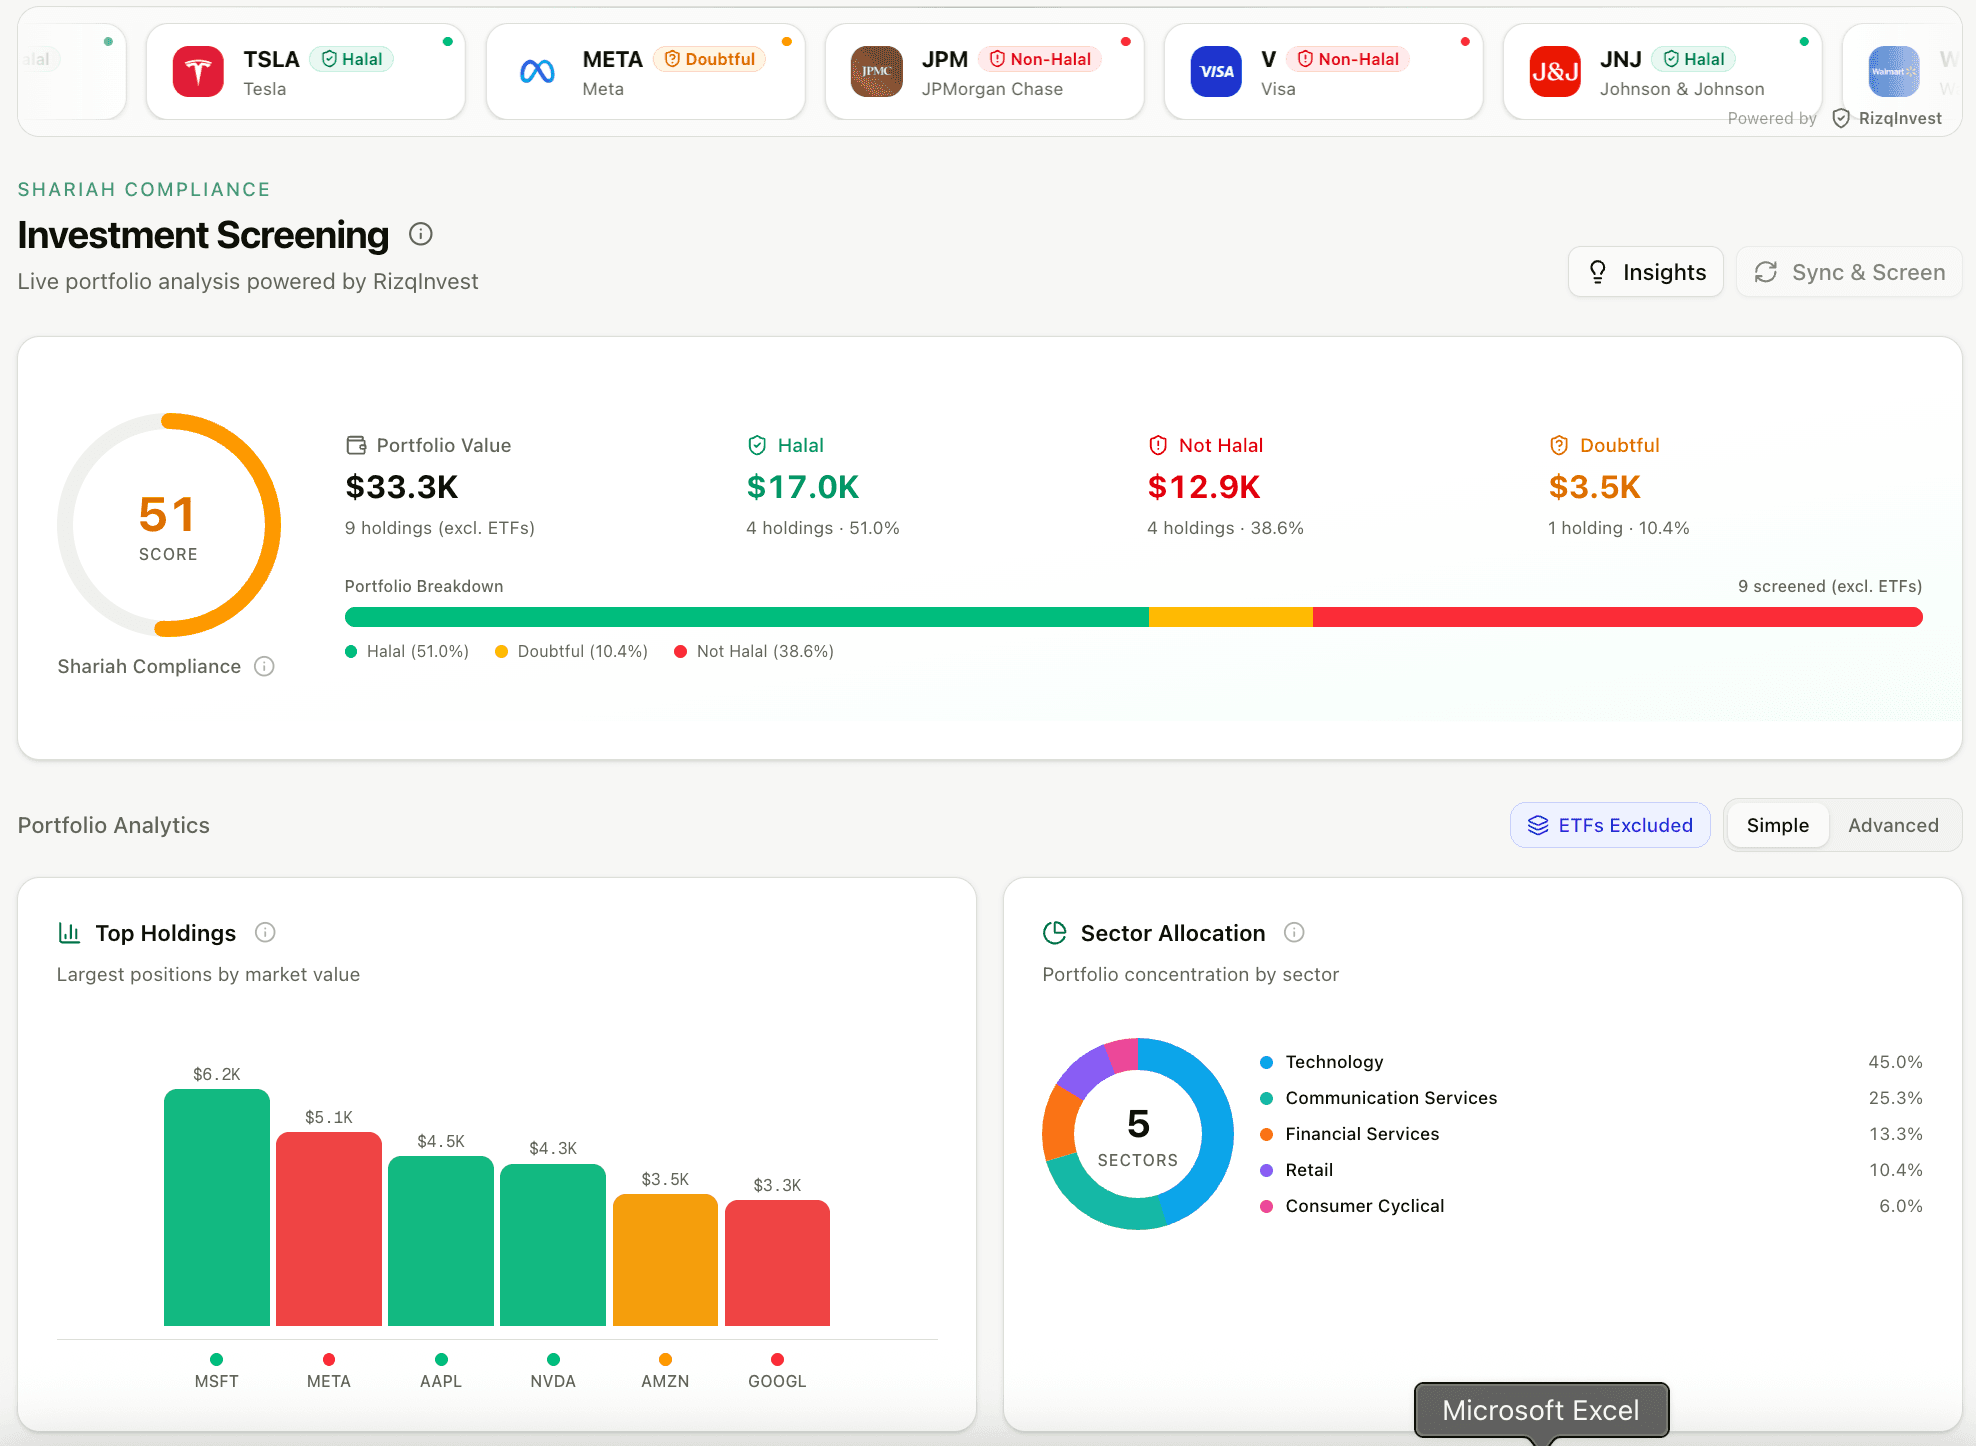Image resolution: width=1976 pixels, height=1446 pixels.
Task: Open the Investment Screening info tooltip
Action: (420, 235)
